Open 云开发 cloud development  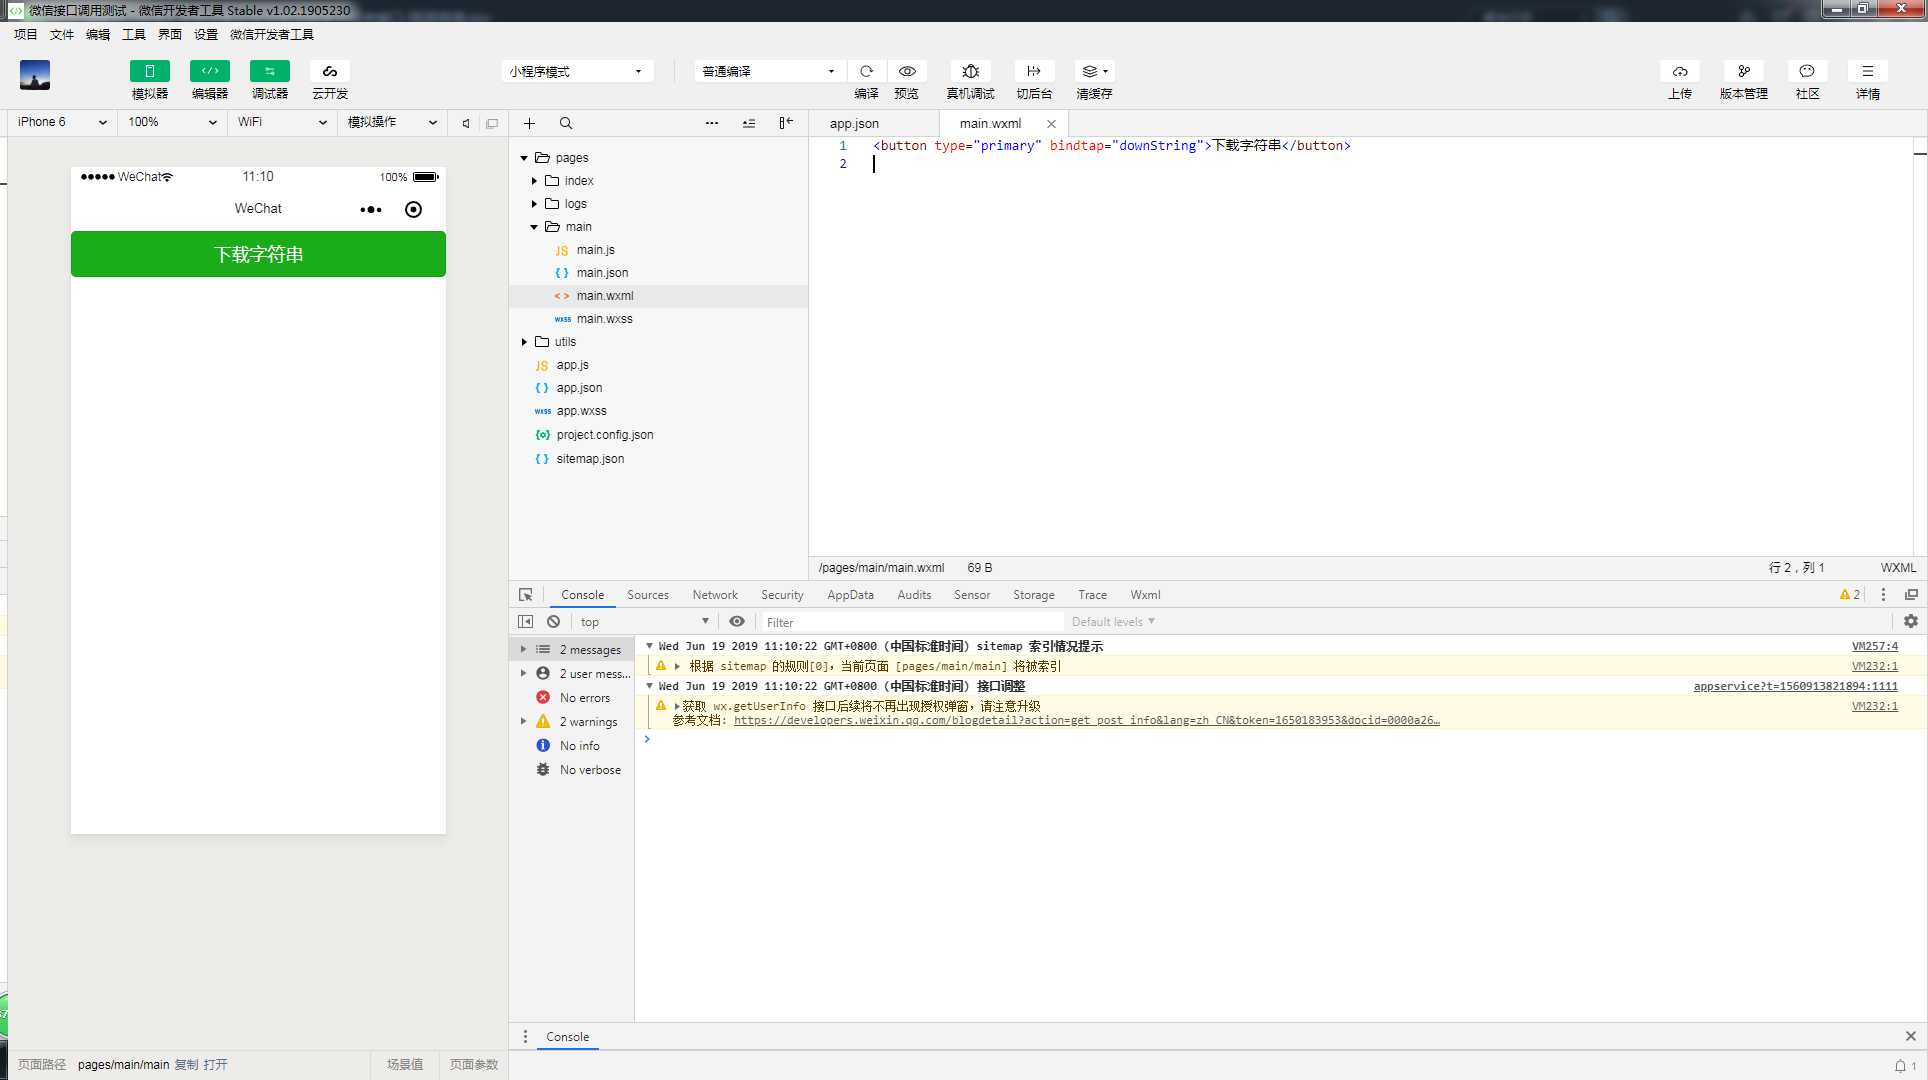[x=330, y=71]
